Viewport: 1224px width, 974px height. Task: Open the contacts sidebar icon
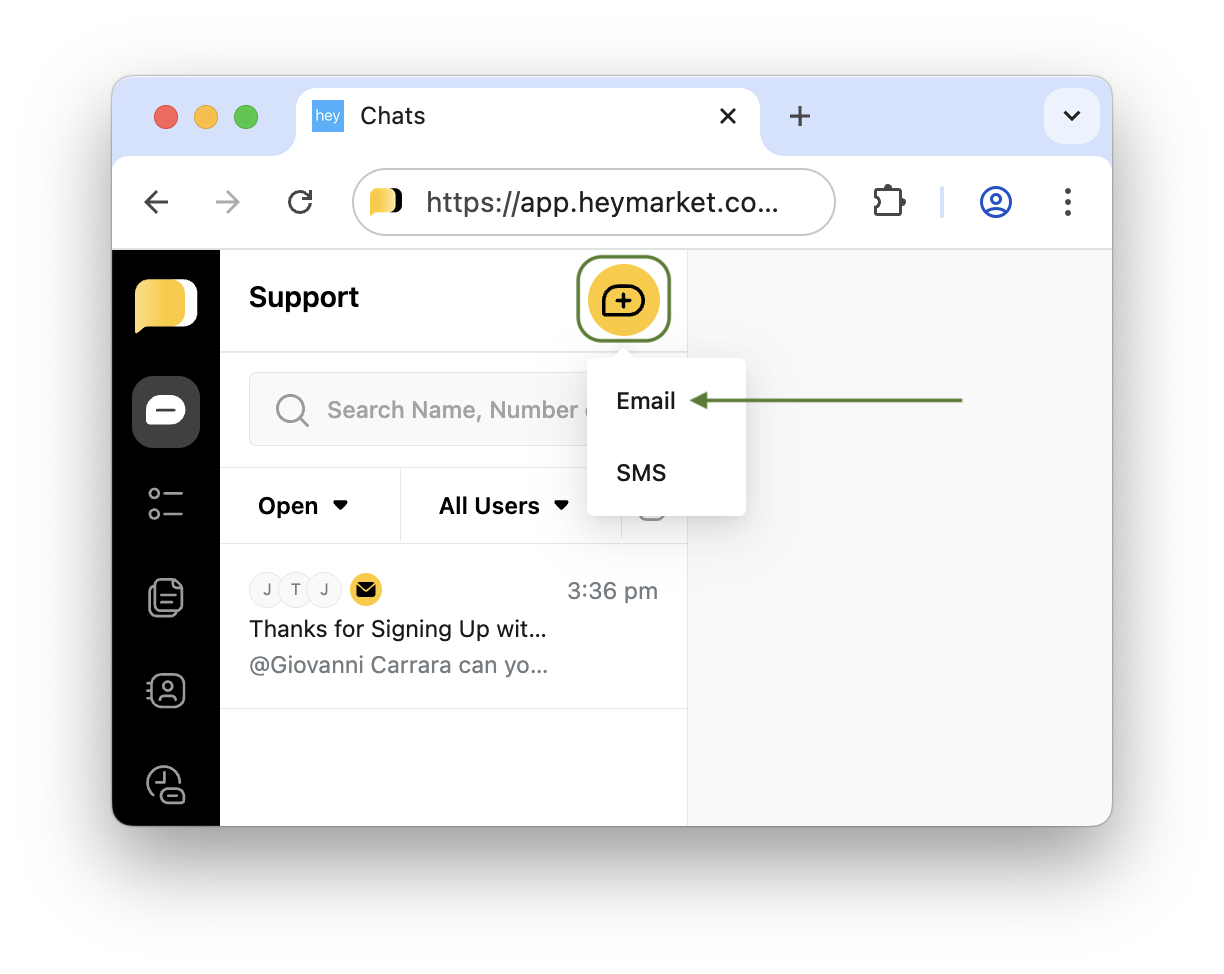[166, 691]
